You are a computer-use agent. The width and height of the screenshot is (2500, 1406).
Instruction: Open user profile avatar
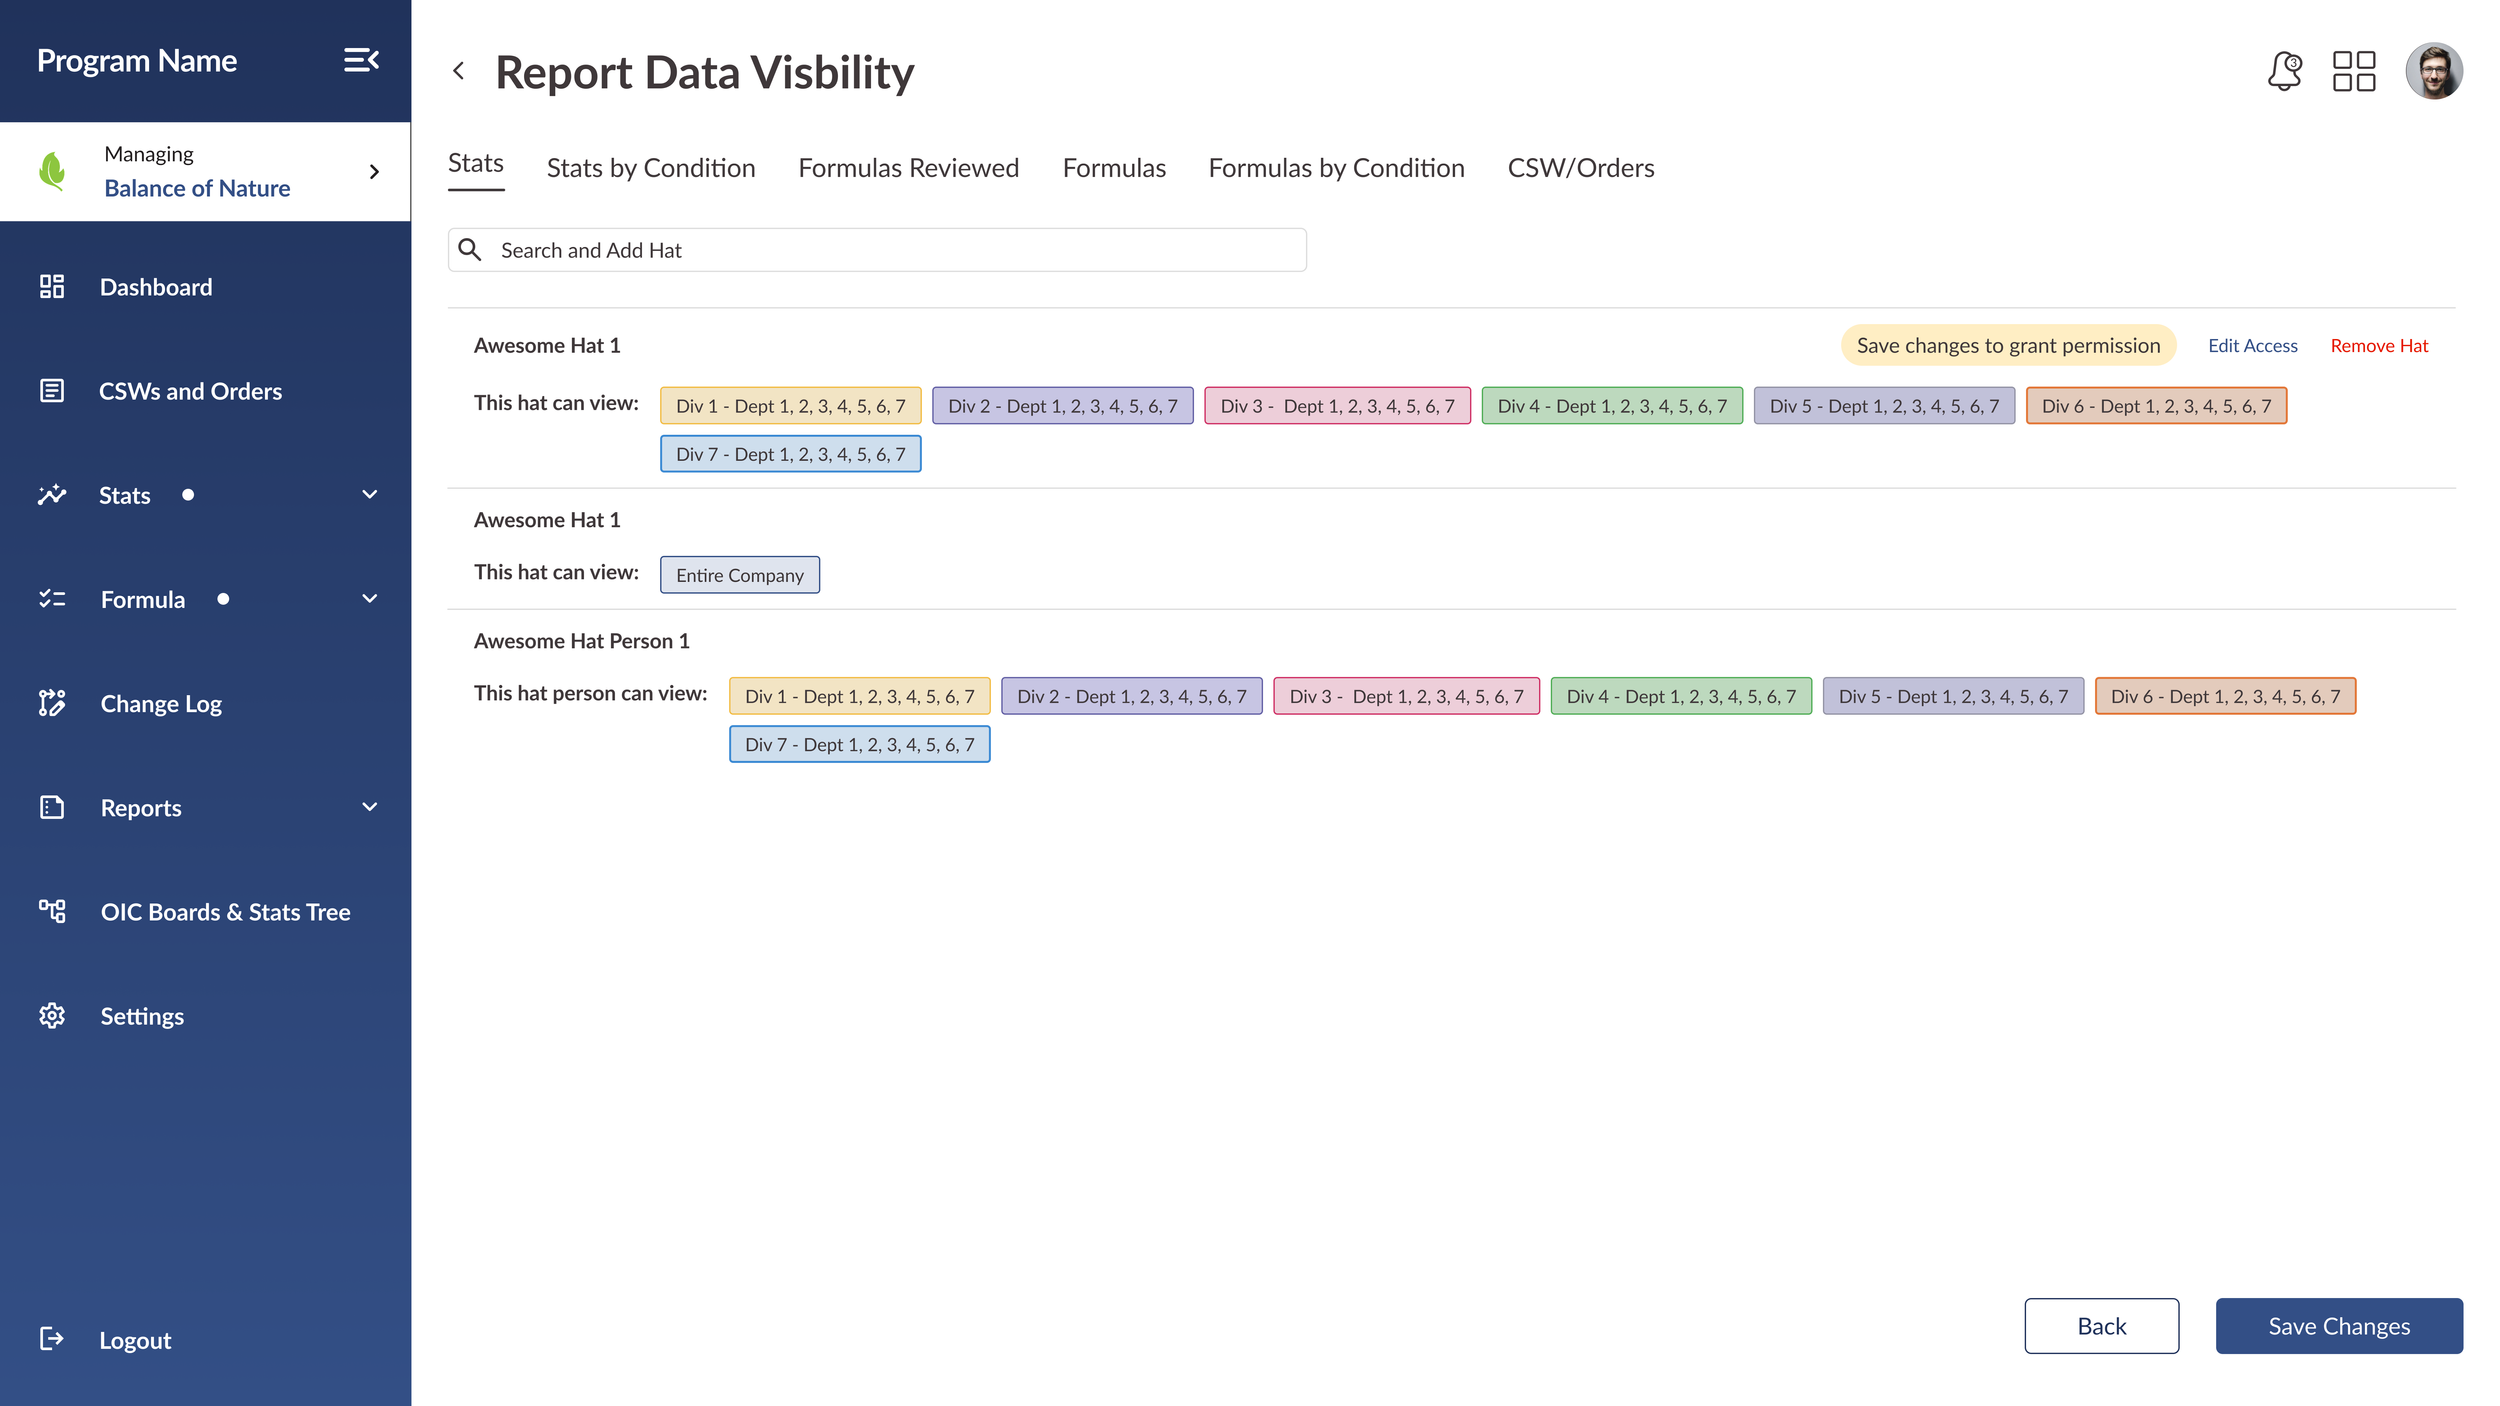pyautogui.click(x=2433, y=71)
